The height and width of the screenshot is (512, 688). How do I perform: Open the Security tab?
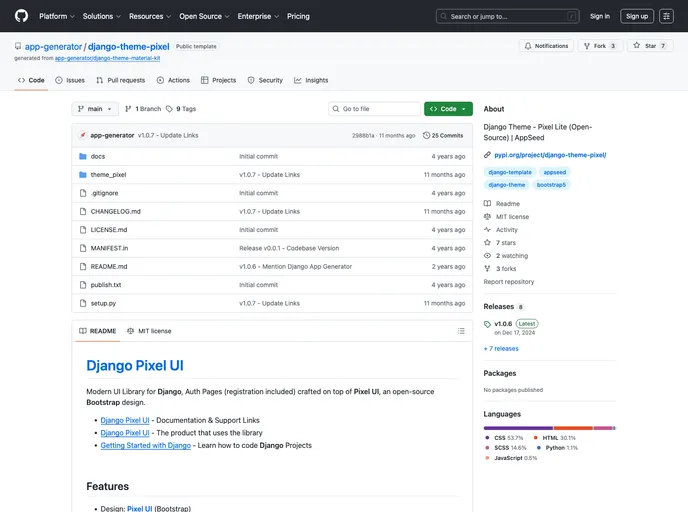[x=265, y=80]
